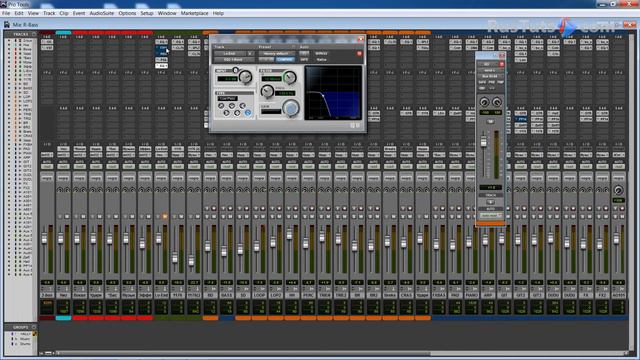Select the Drums group in the GROUPS list
Viewport: 640px width, 360px height.
point(25,344)
